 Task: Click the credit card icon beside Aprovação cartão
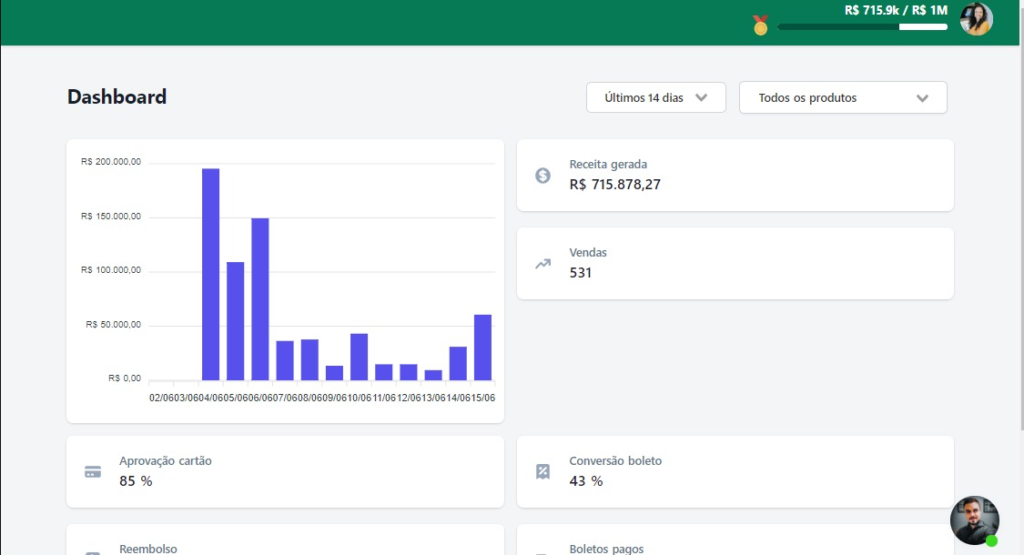click(x=93, y=471)
